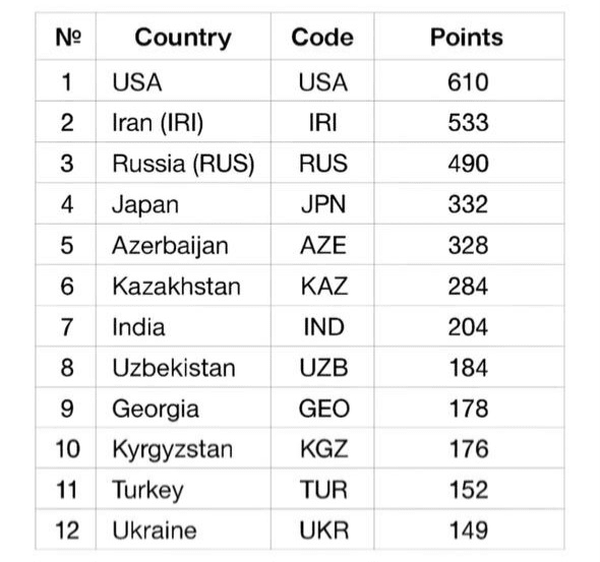This screenshot has height=562, width=600.
Task: Click the Country column header
Action: coord(182,38)
